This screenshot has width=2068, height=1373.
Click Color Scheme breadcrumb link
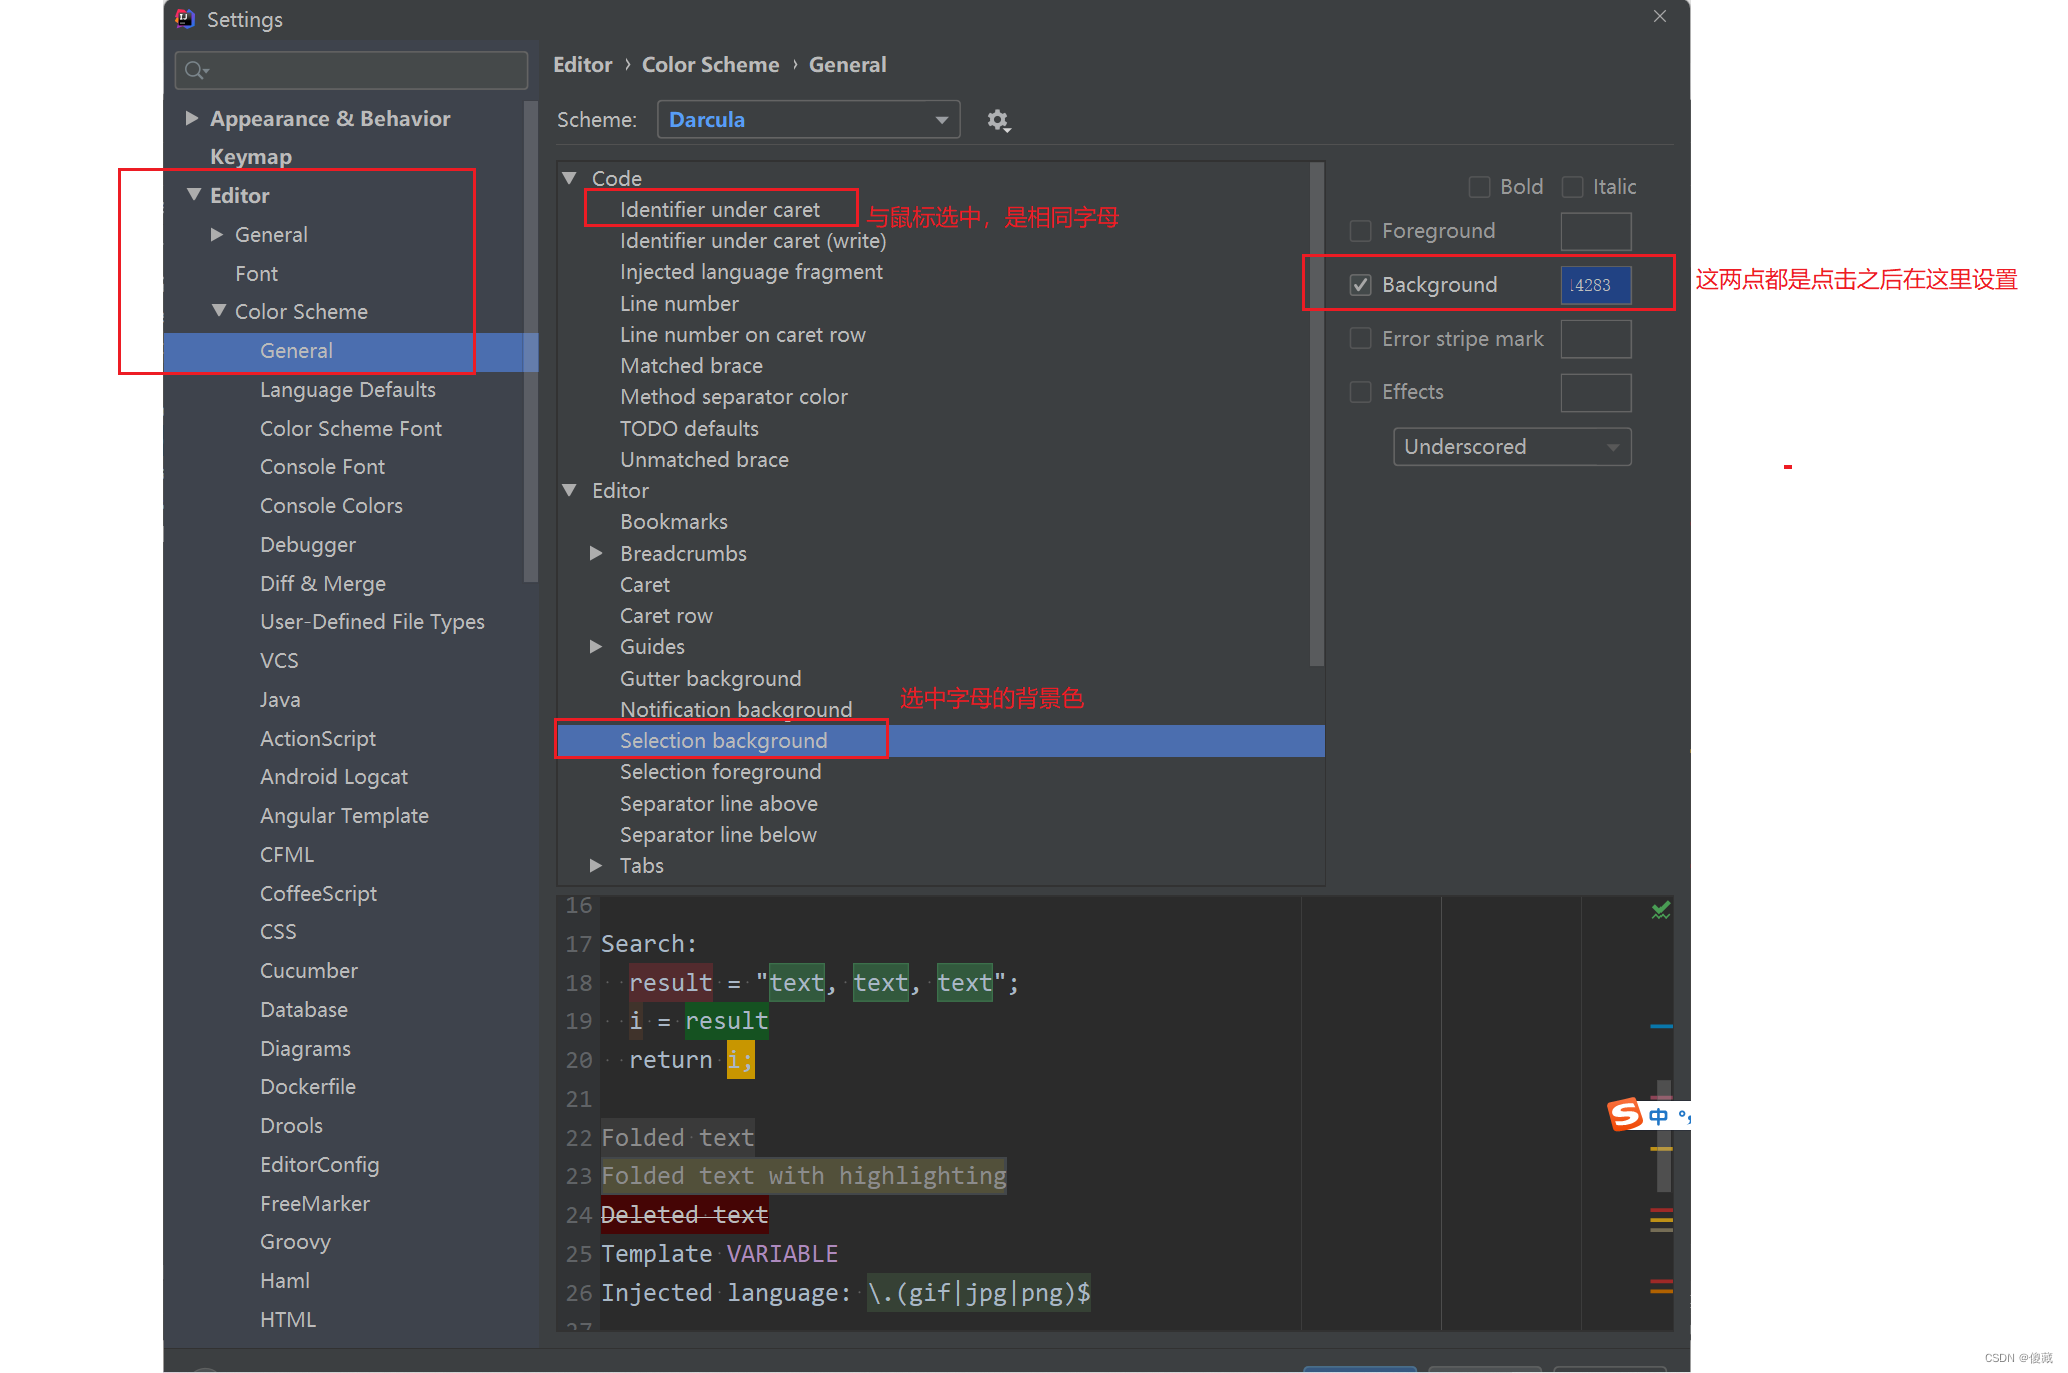click(710, 65)
